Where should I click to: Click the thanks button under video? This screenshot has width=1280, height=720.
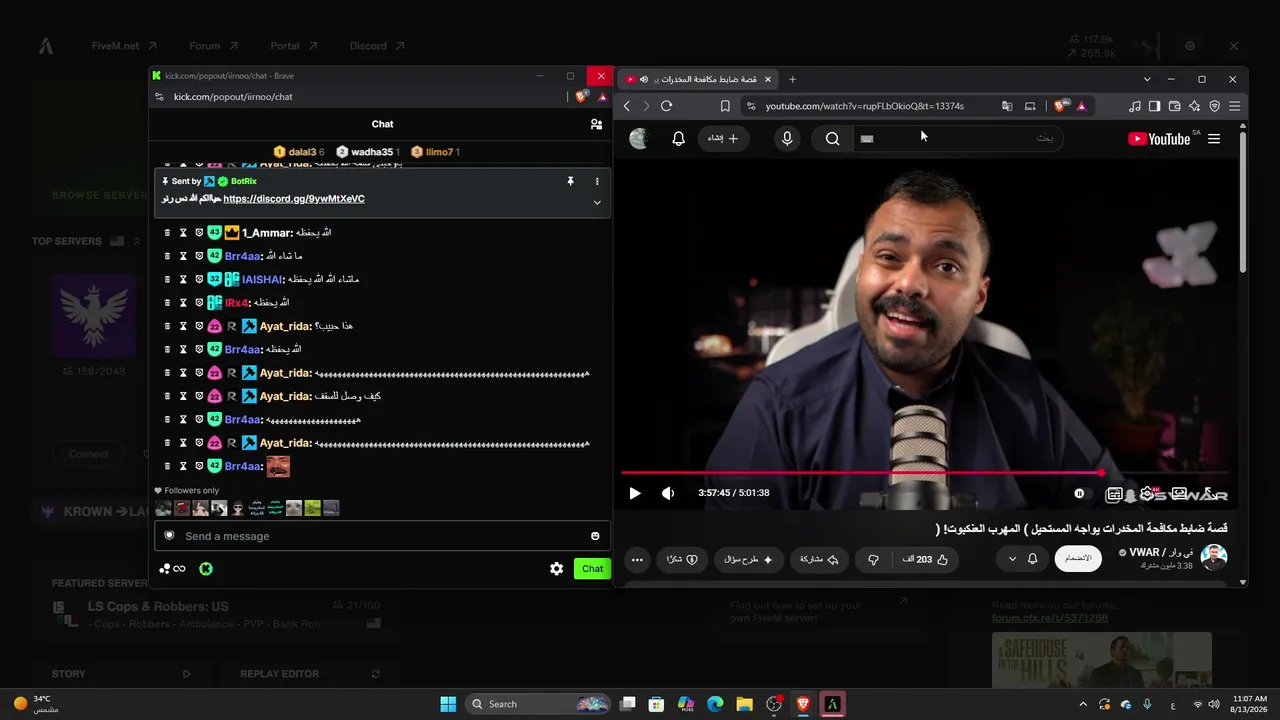click(682, 560)
